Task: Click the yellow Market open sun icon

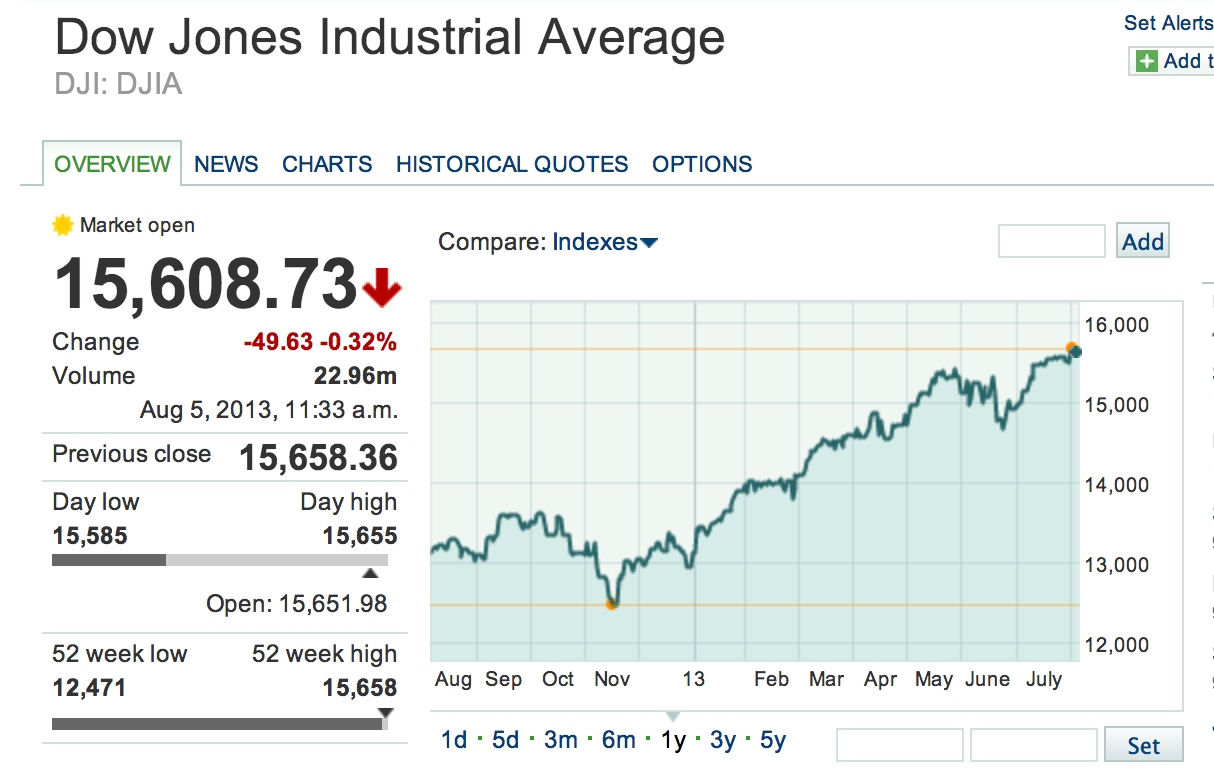Action: 63,225
